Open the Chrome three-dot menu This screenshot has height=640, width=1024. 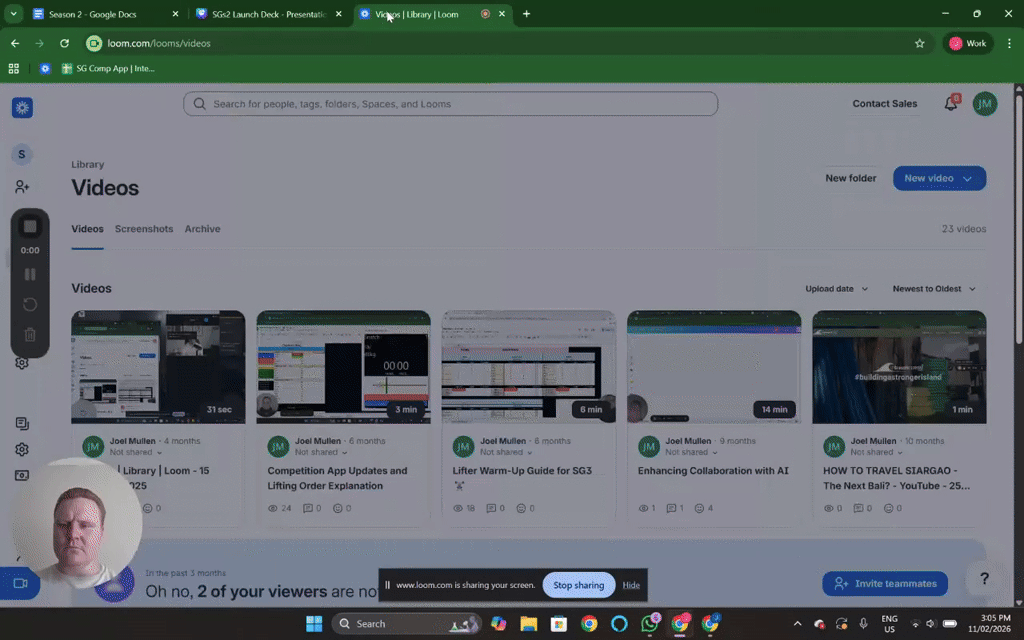click(x=1010, y=43)
